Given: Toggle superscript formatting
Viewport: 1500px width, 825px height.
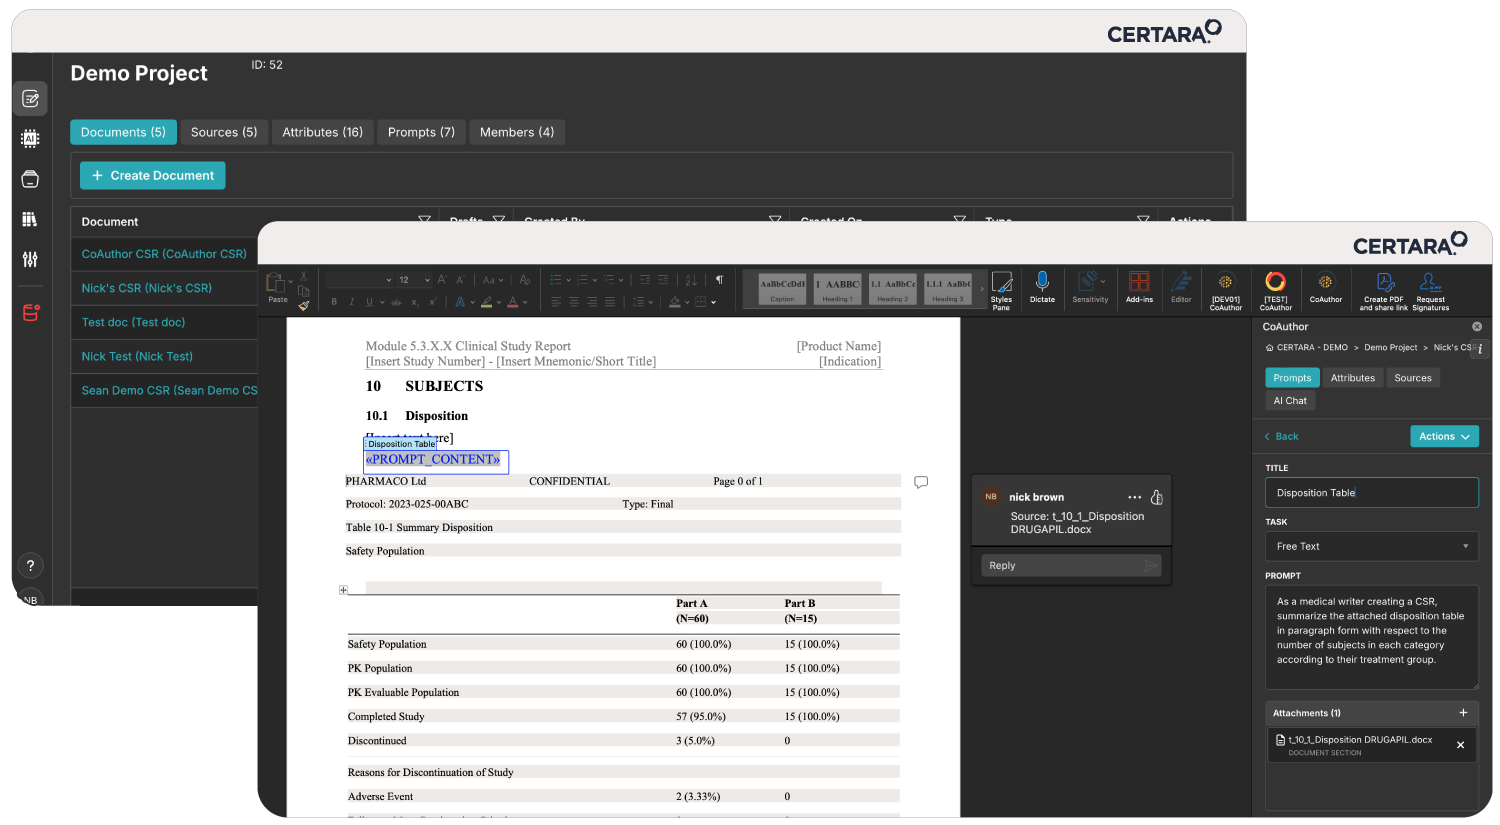Looking at the screenshot, I should [433, 302].
